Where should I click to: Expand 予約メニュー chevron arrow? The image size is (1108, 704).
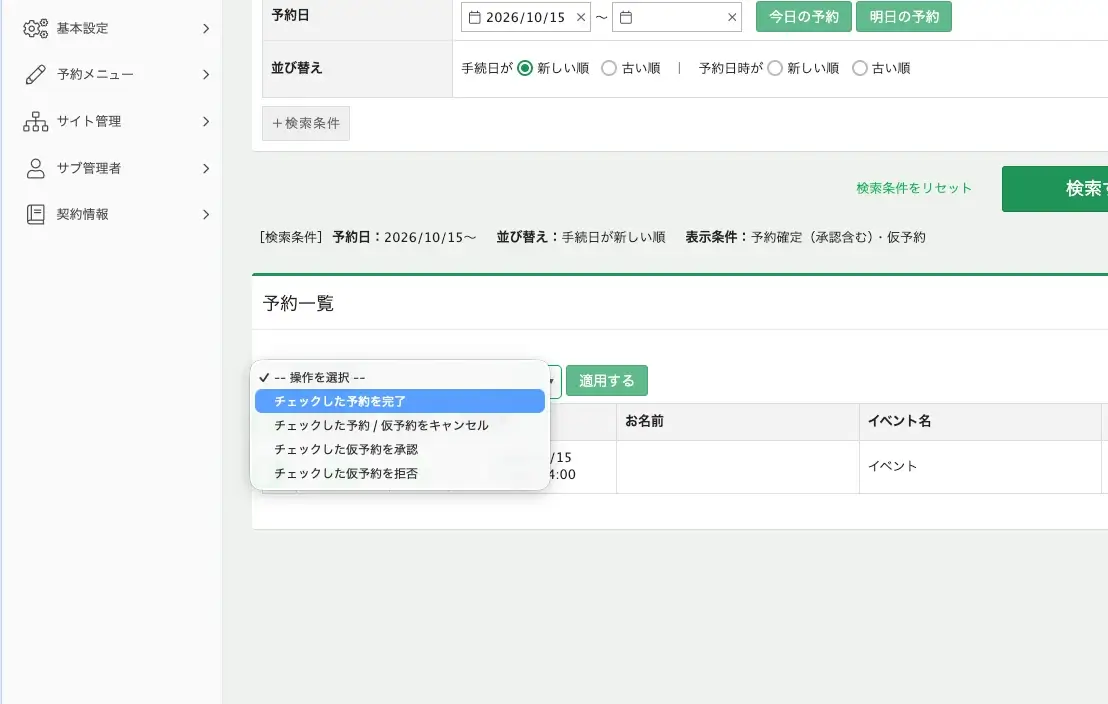(x=206, y=74)
